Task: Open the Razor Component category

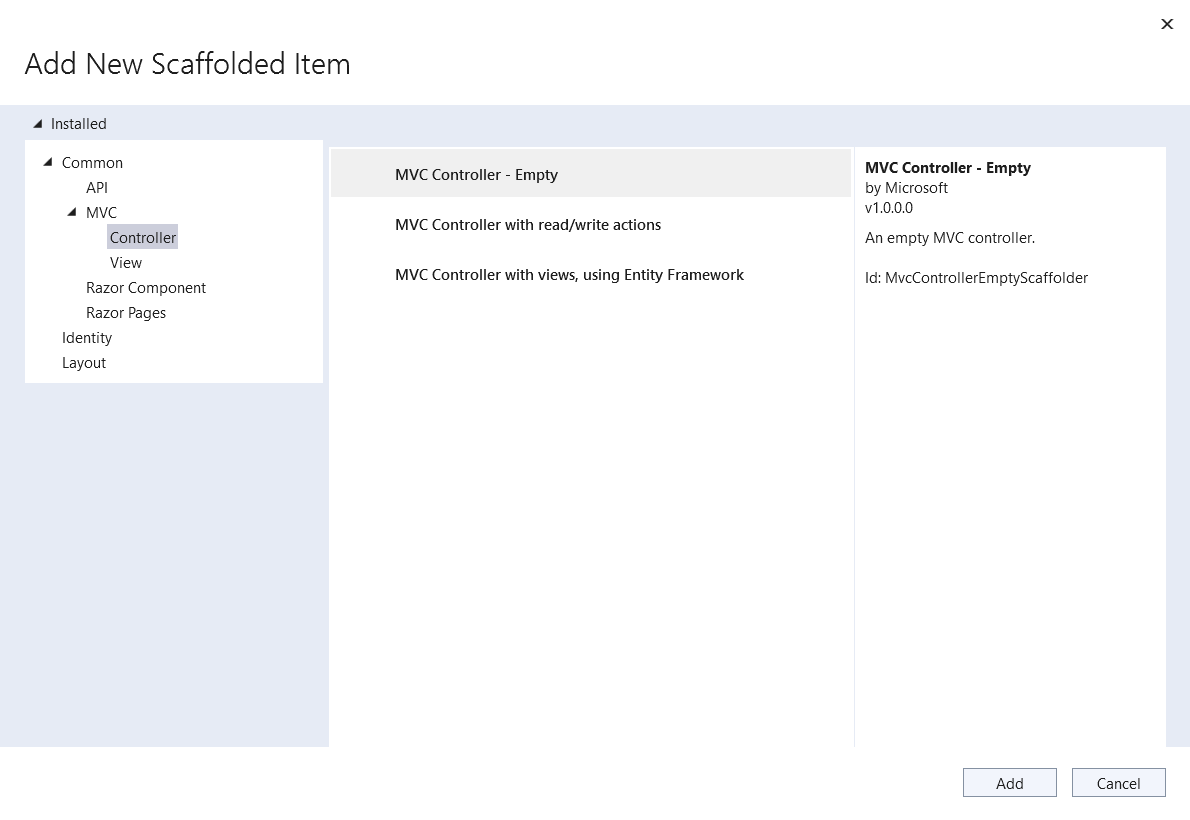Action: point(146,288)
